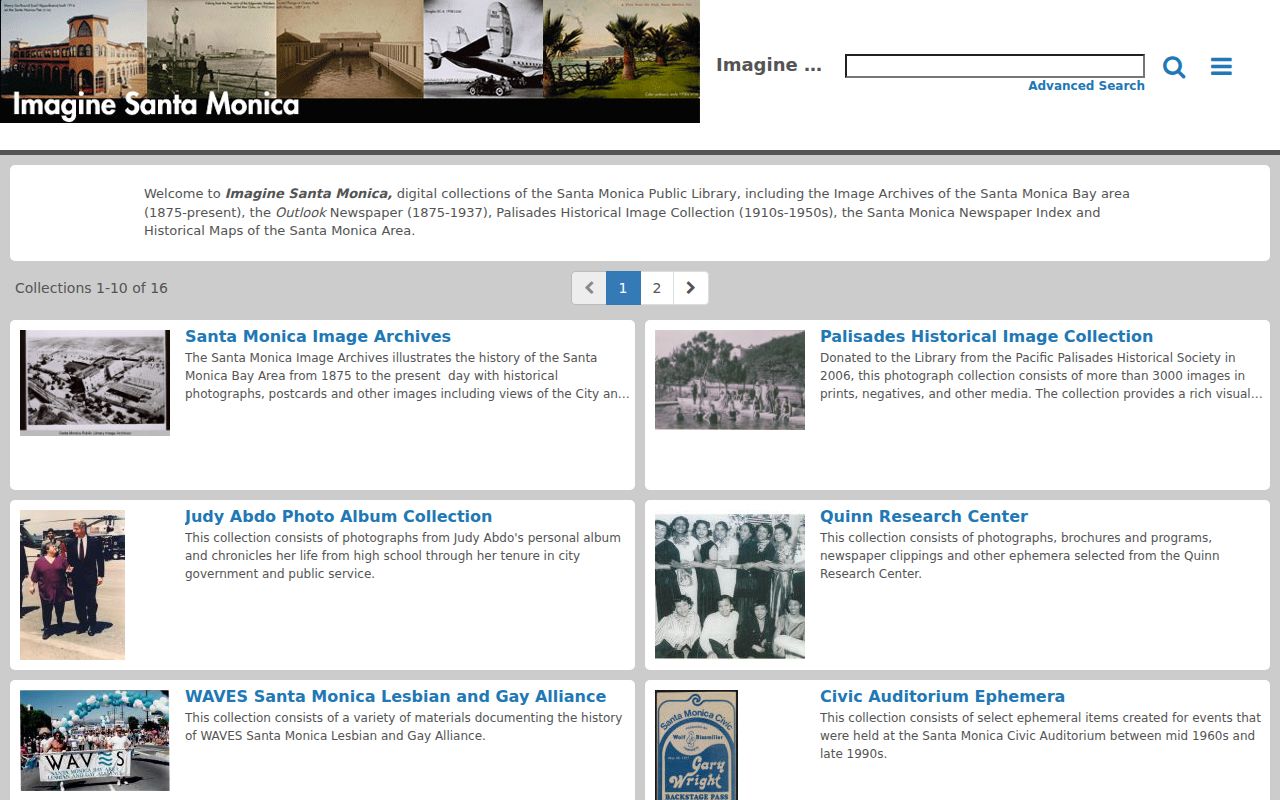Click Civic Auditorium backstage pass thumbnail
Image resolution: width=1280 pixels, height=800 pixels.
click(696, 745)
